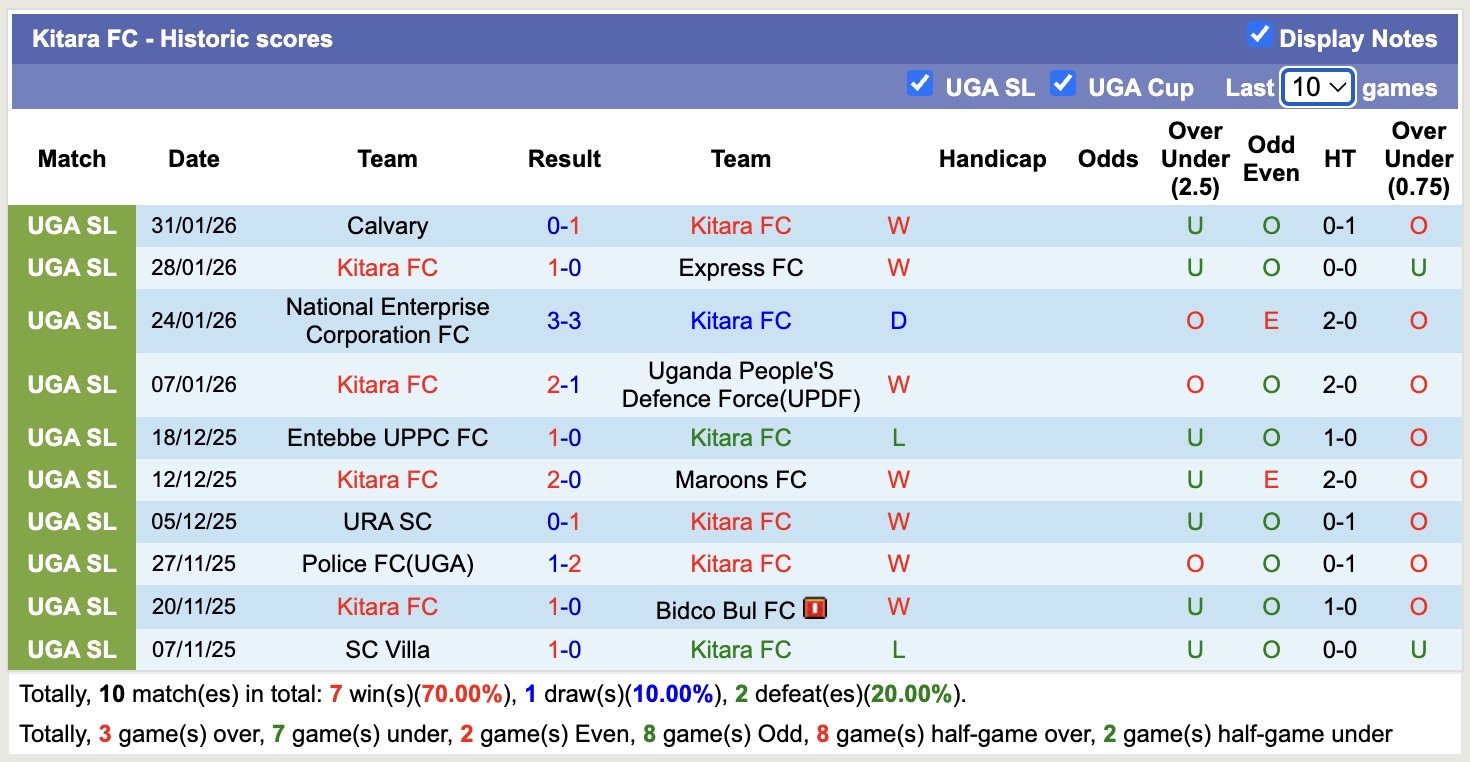Open the Express FC team link
Viewport: 1470px width, 762px height.
(740, 268)
